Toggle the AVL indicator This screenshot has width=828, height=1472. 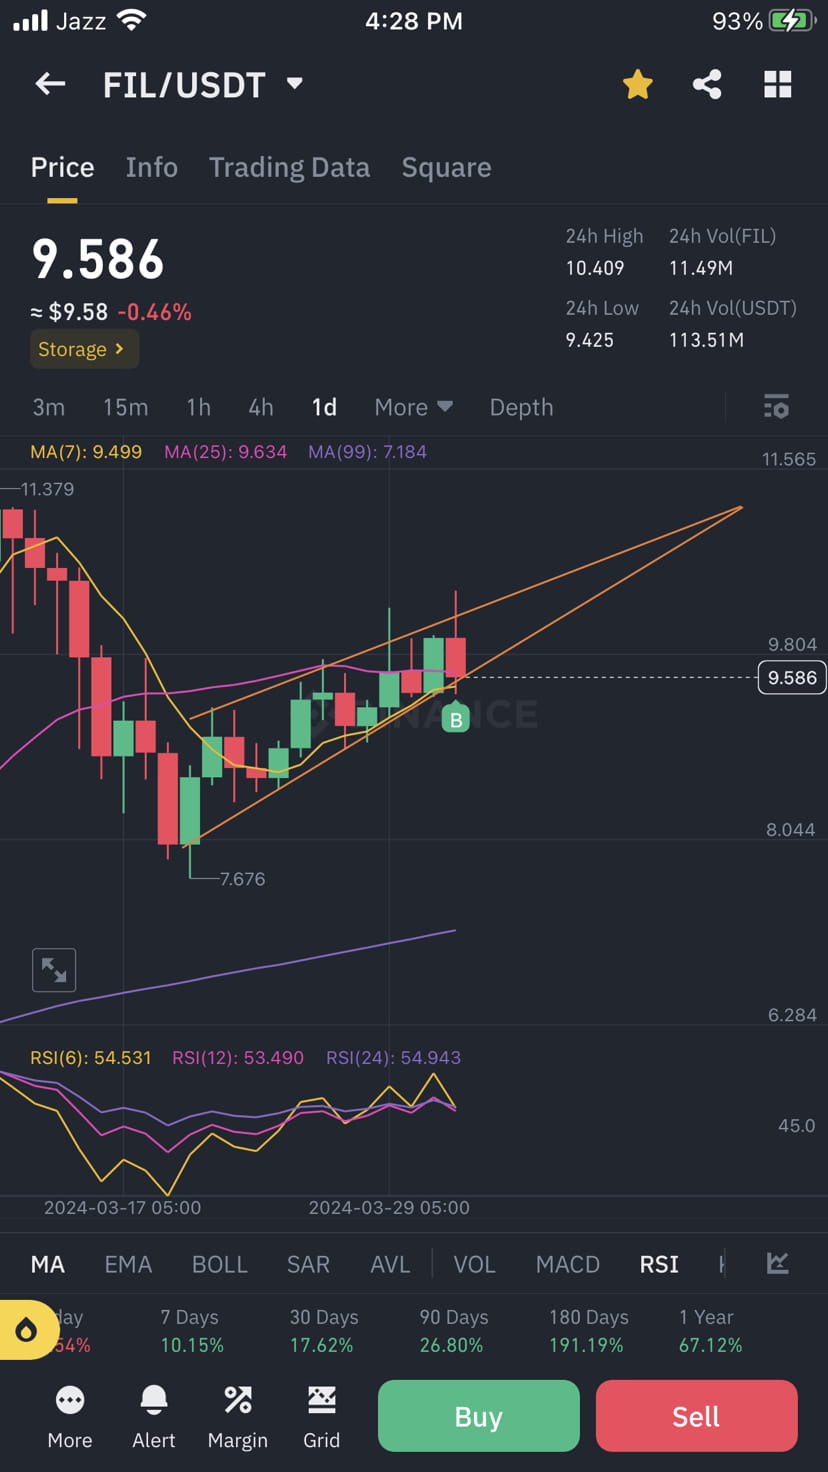coord(390,1264)
